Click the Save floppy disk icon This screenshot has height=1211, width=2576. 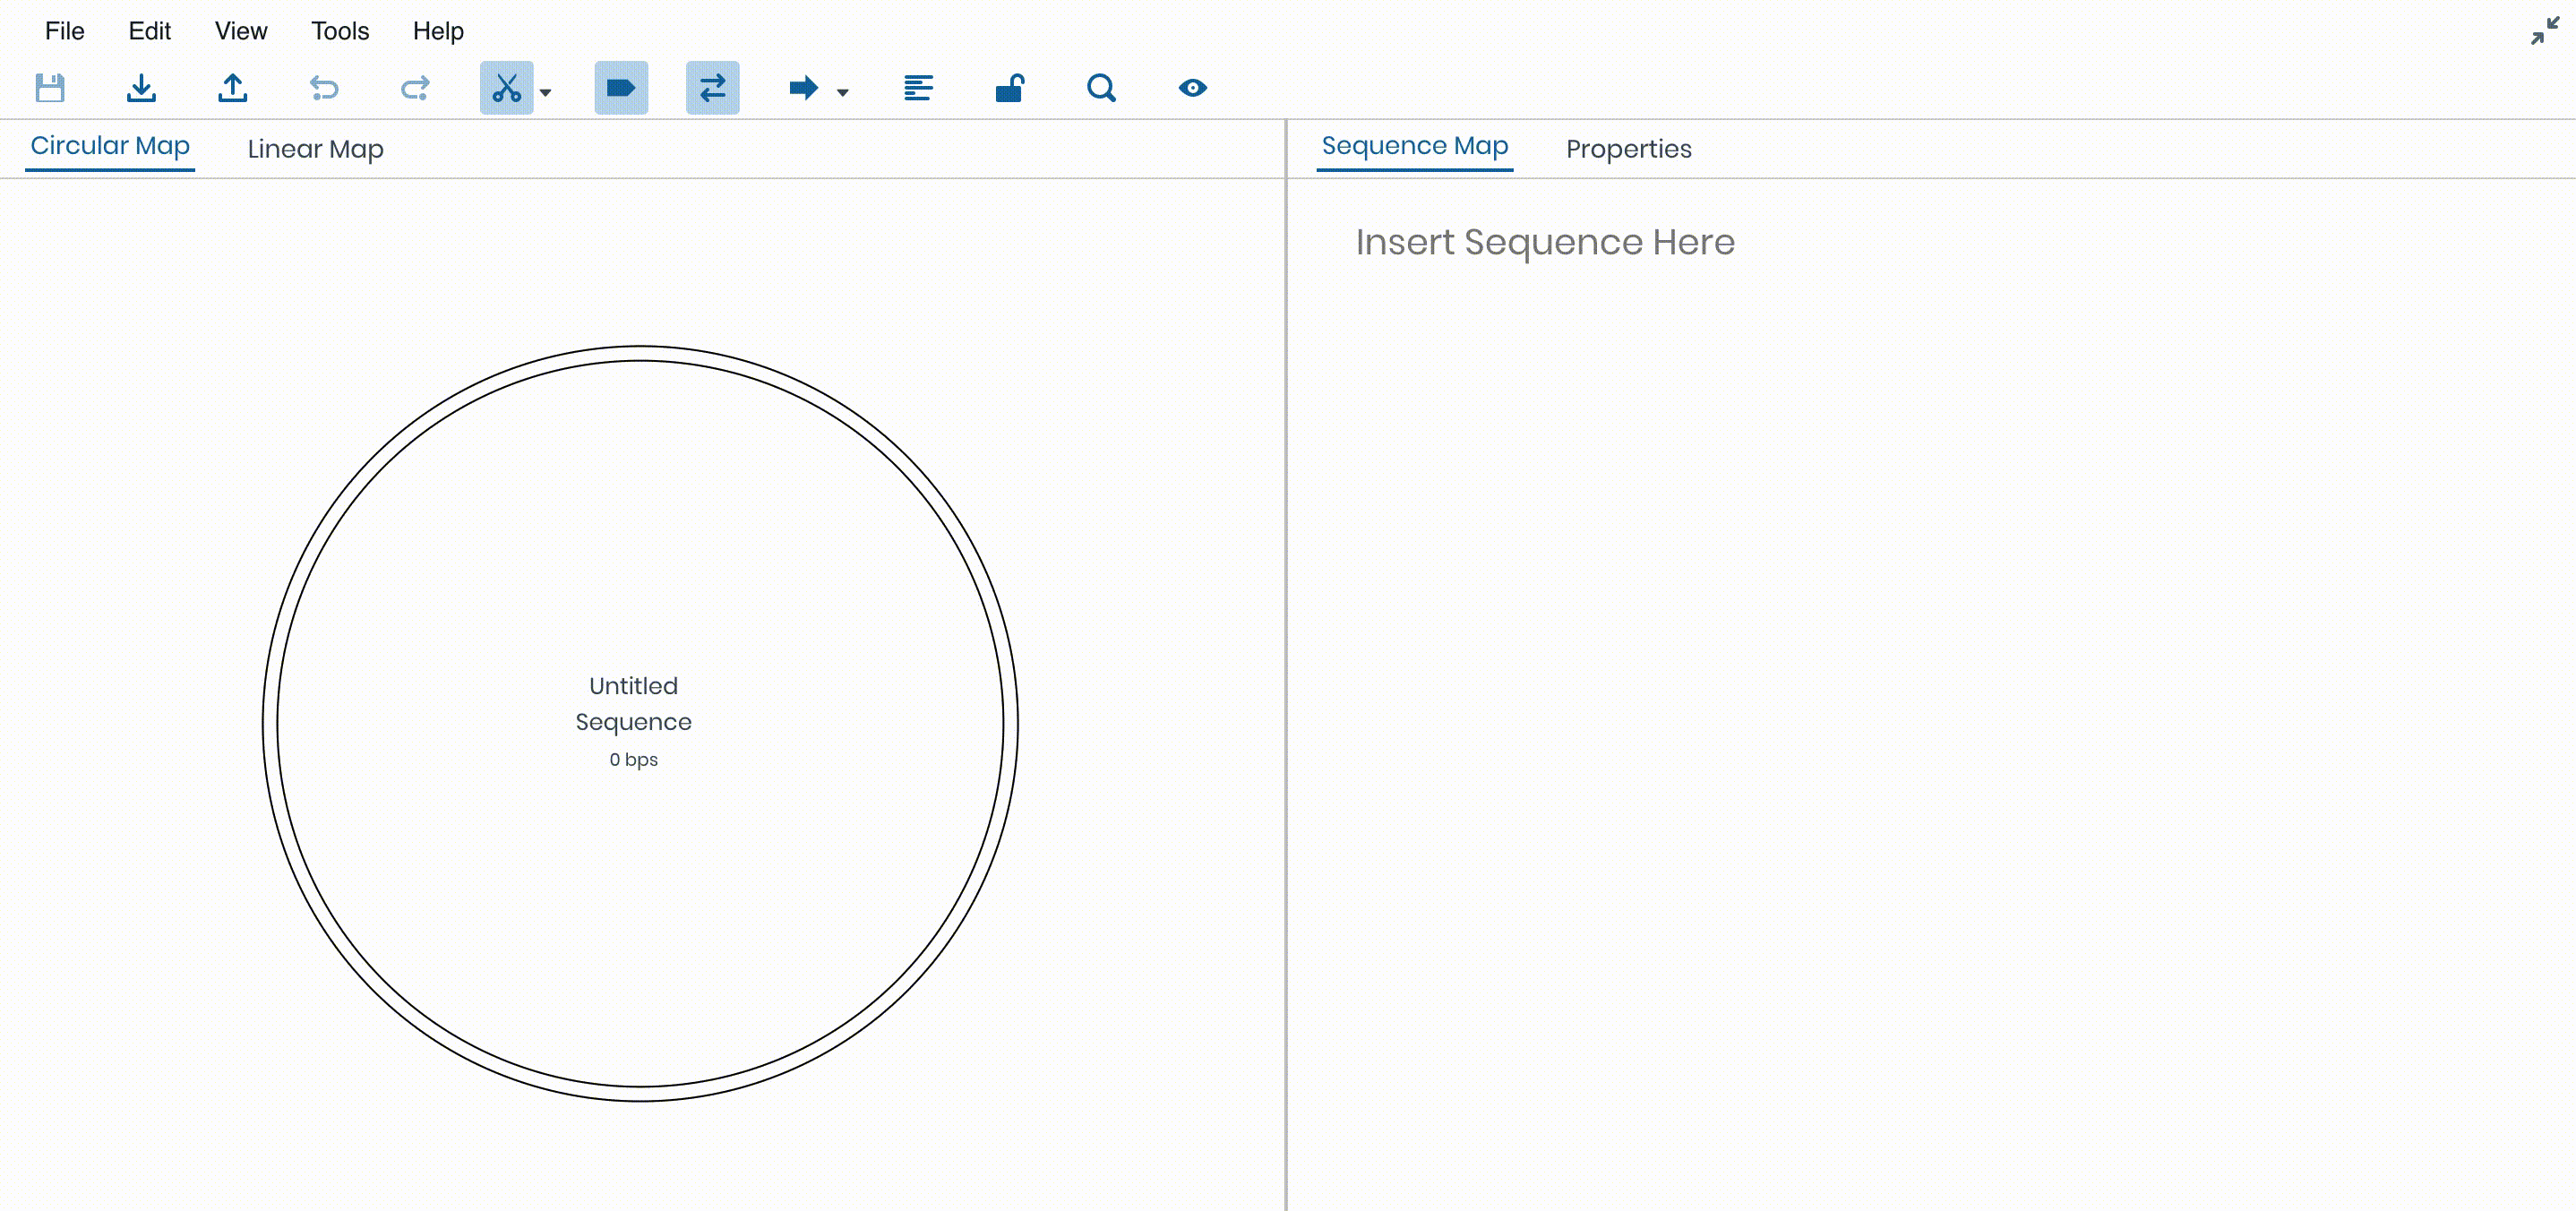(50, 88)
